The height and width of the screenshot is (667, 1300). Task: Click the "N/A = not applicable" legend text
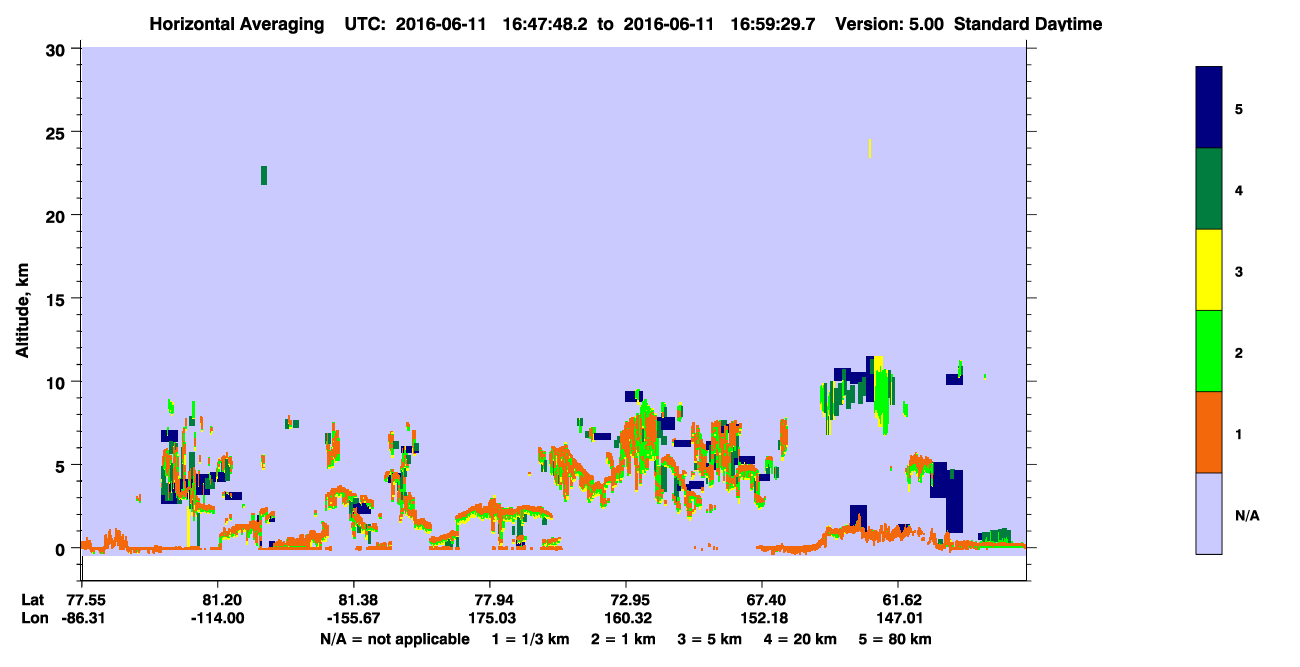(394, 639)
